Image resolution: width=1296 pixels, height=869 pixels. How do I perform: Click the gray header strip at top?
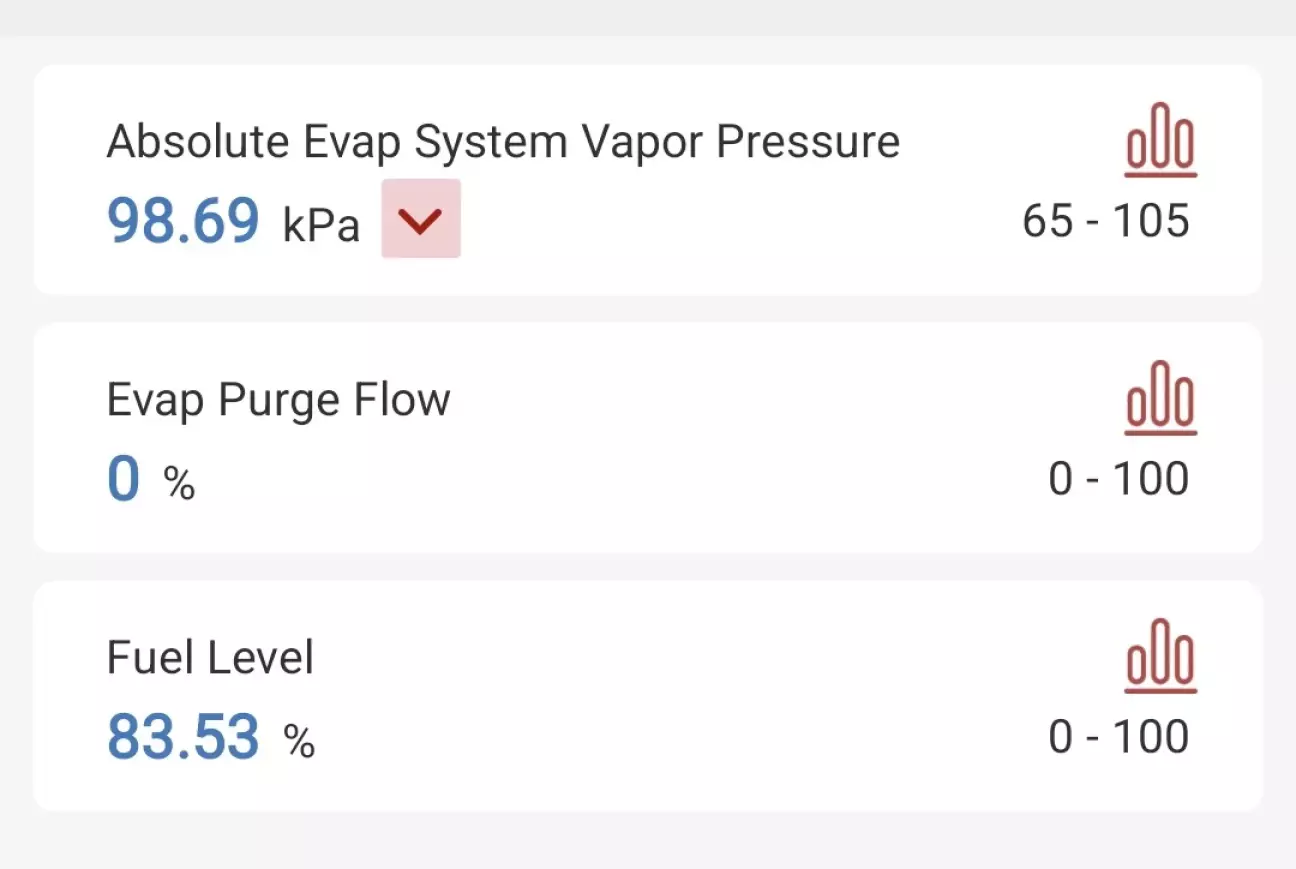click(648, 17)
